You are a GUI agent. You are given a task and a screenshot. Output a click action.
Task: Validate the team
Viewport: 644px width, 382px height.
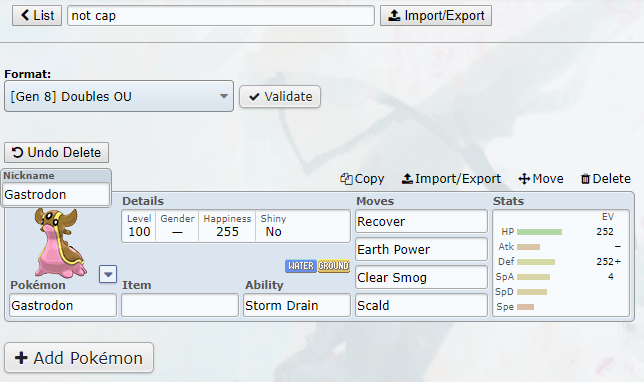coord(280,97)
